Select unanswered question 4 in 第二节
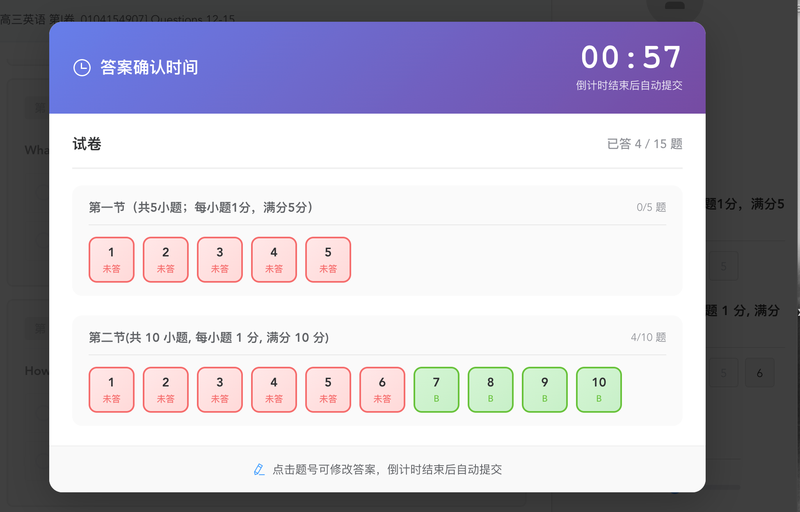800x512 pixels. (x=274, y=390)
